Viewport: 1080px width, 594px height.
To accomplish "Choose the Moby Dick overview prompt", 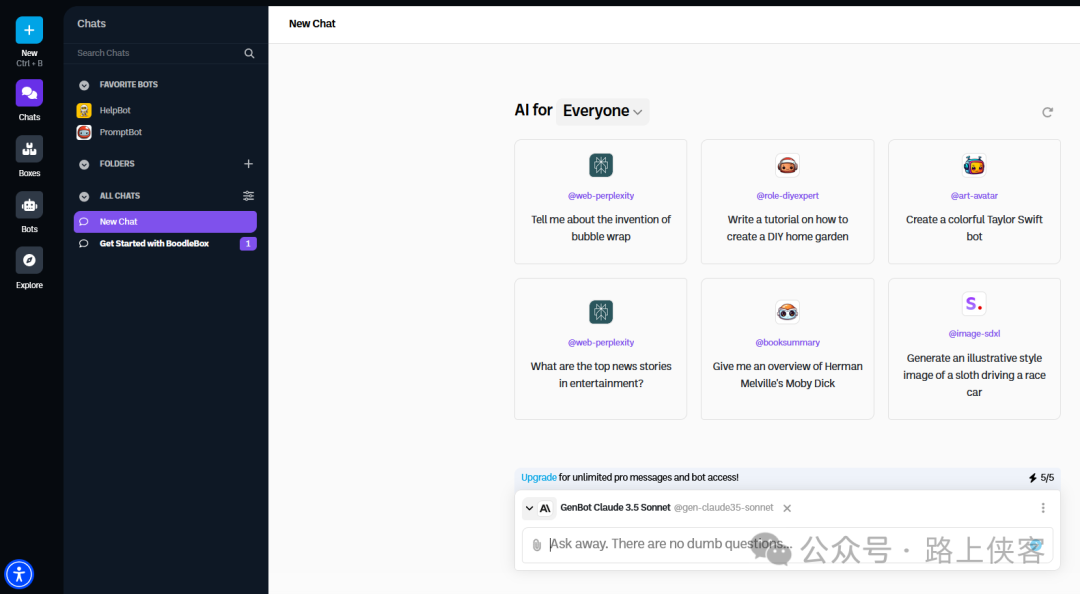I will pyautogui.click(x=787, y=349).
